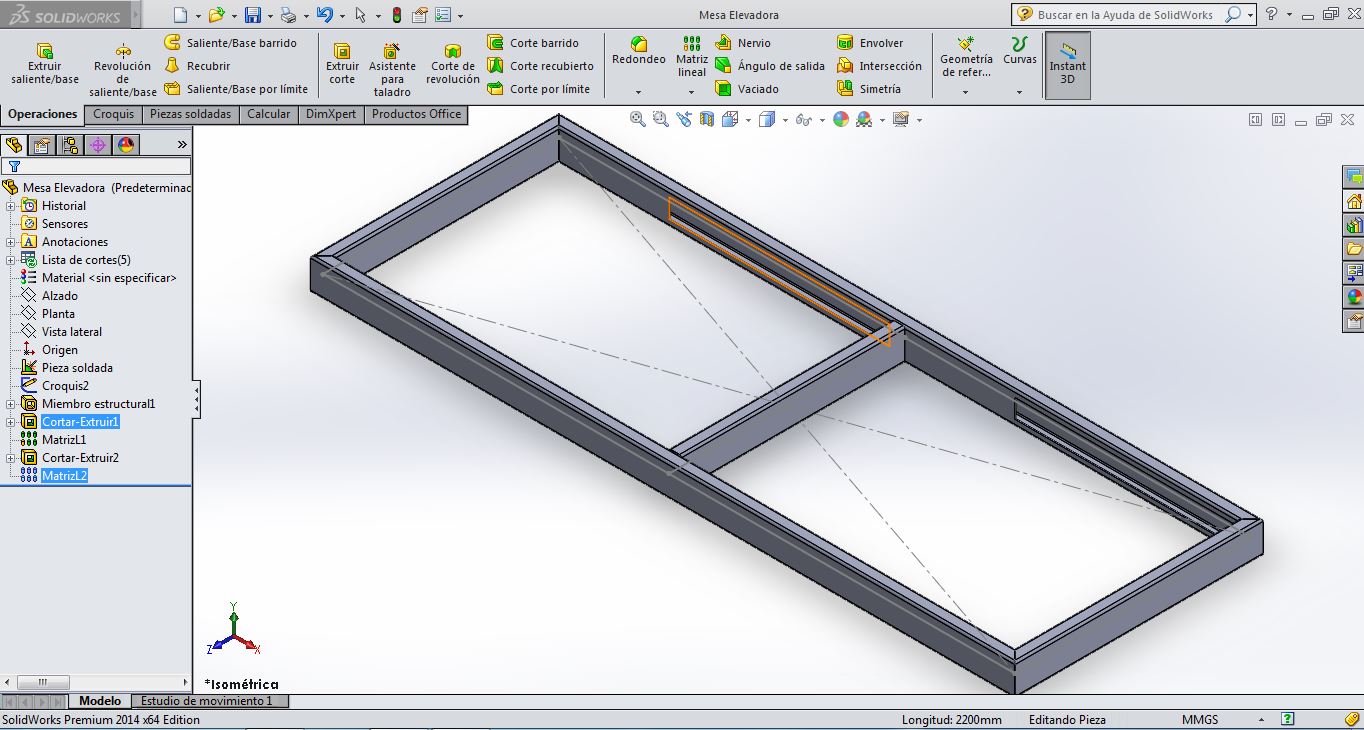The height and width of the screenshot is (730, 1364).
Task: Open Redondeo dropdown arrow
Action: pos(639,92)
